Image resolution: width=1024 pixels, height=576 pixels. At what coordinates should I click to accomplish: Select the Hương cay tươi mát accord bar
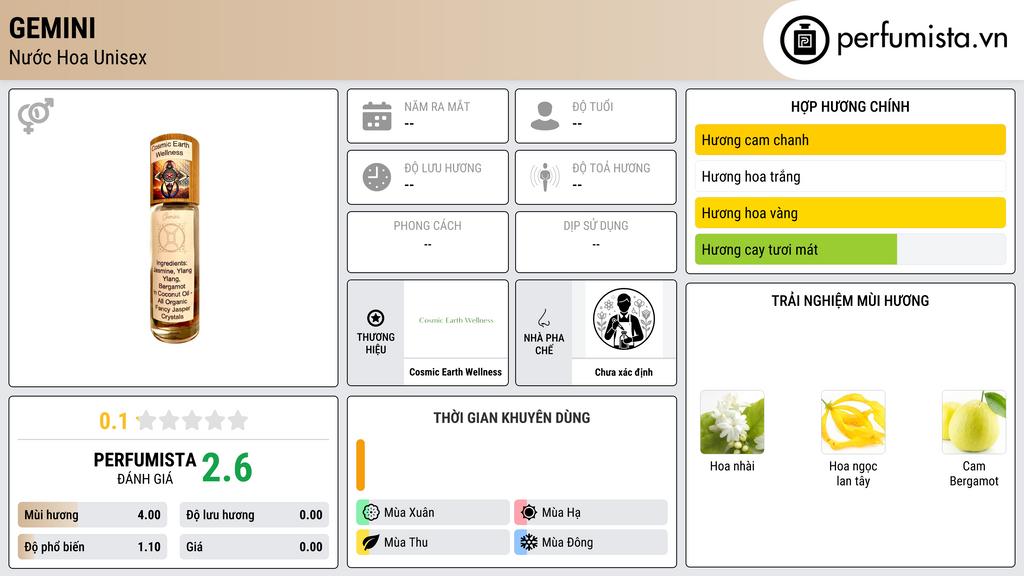point(850,249)
